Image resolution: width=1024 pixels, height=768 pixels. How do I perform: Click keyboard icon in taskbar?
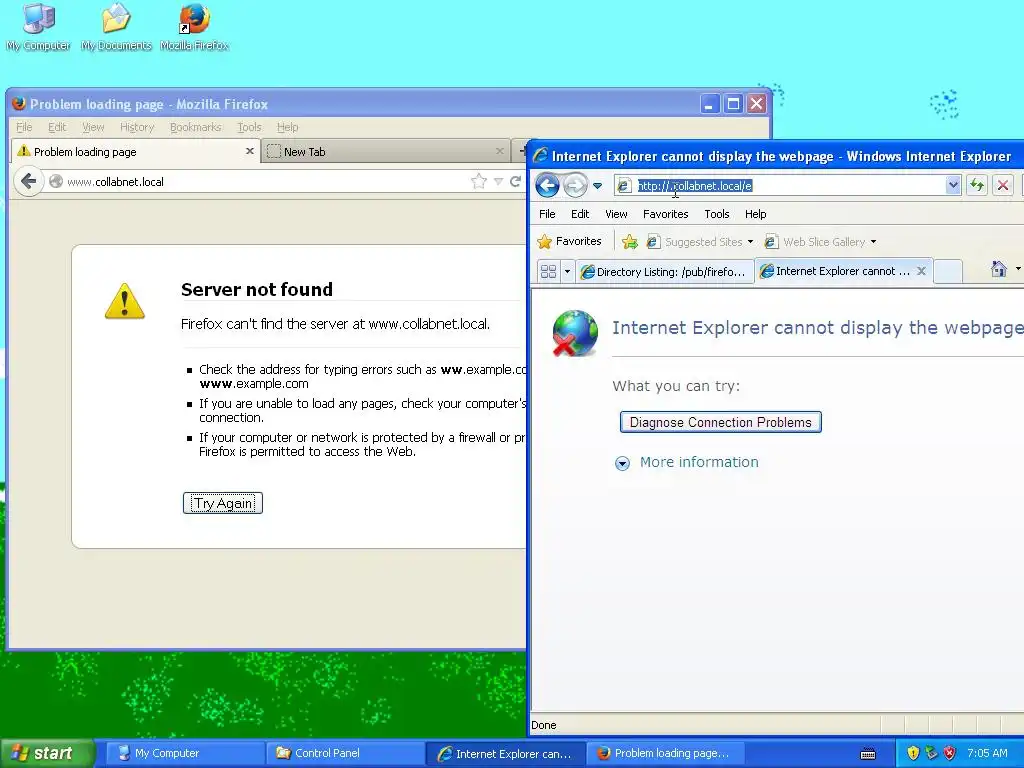point(868,754)
